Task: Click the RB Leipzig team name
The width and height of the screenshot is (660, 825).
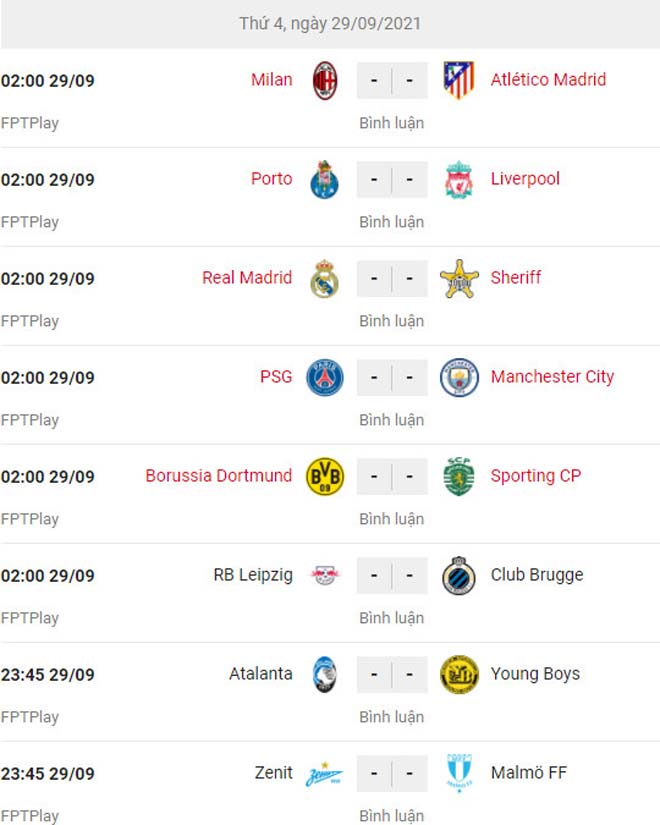Action: point(253,575)
